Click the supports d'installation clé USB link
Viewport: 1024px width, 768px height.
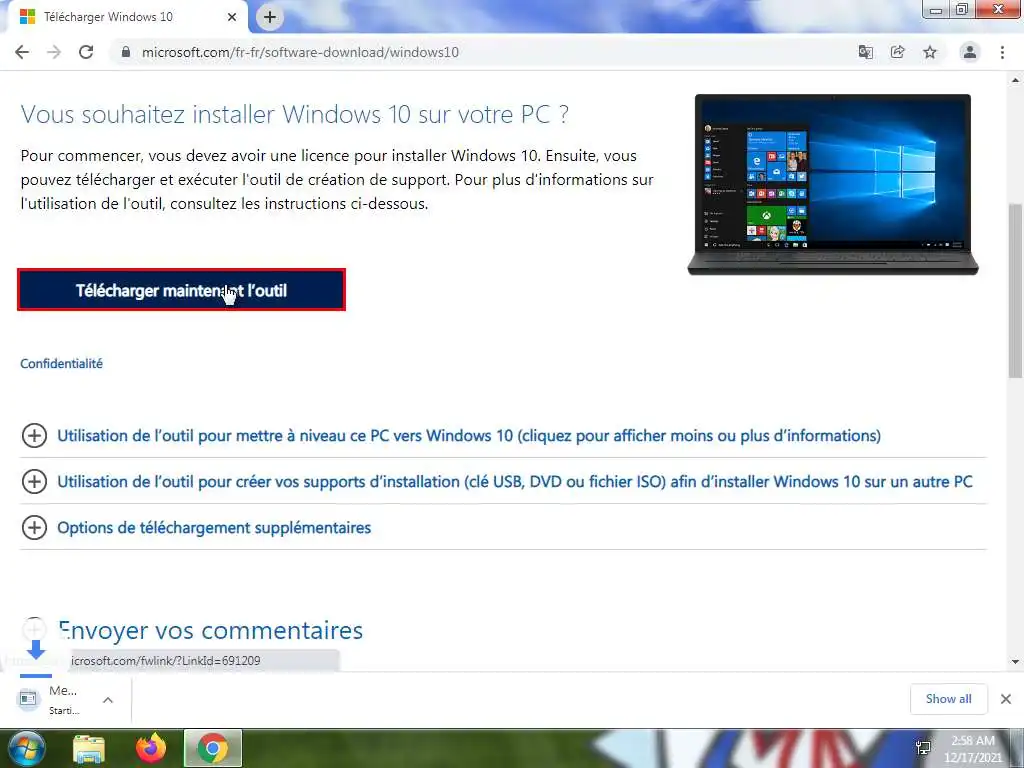click(515, 482)
